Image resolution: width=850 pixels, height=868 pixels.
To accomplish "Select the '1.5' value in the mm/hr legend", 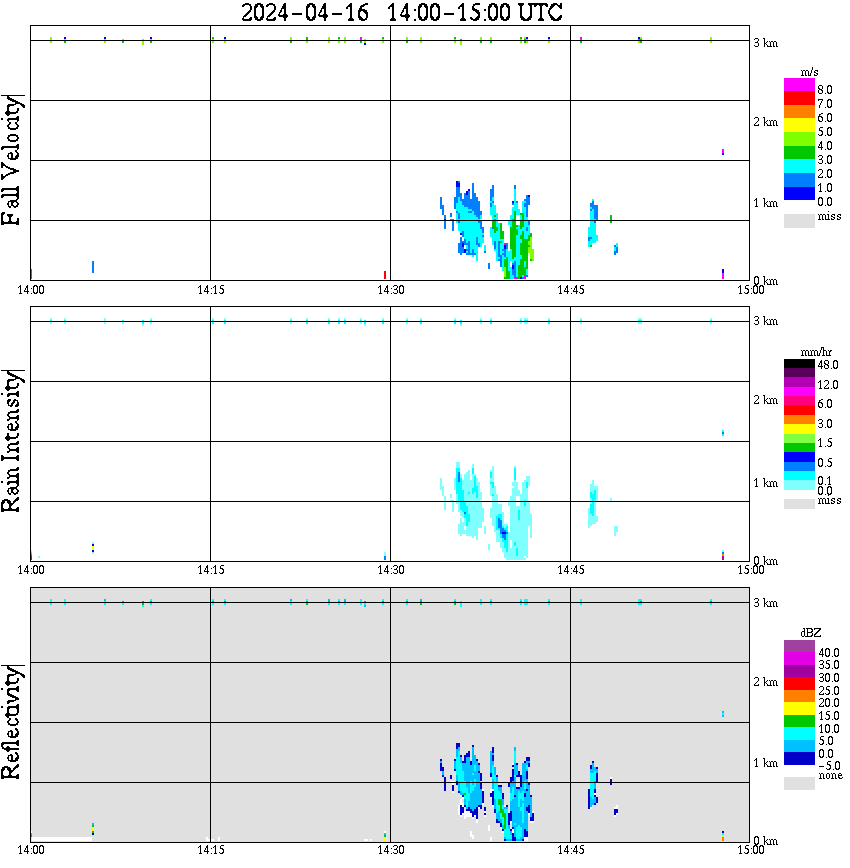I will (x=825, y=443).
